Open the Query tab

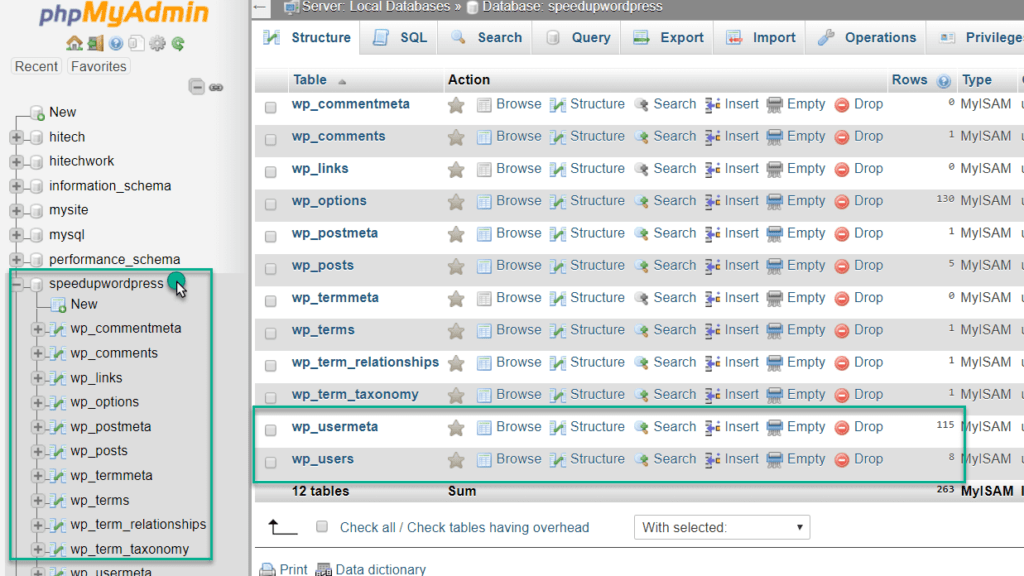(577, 38)
